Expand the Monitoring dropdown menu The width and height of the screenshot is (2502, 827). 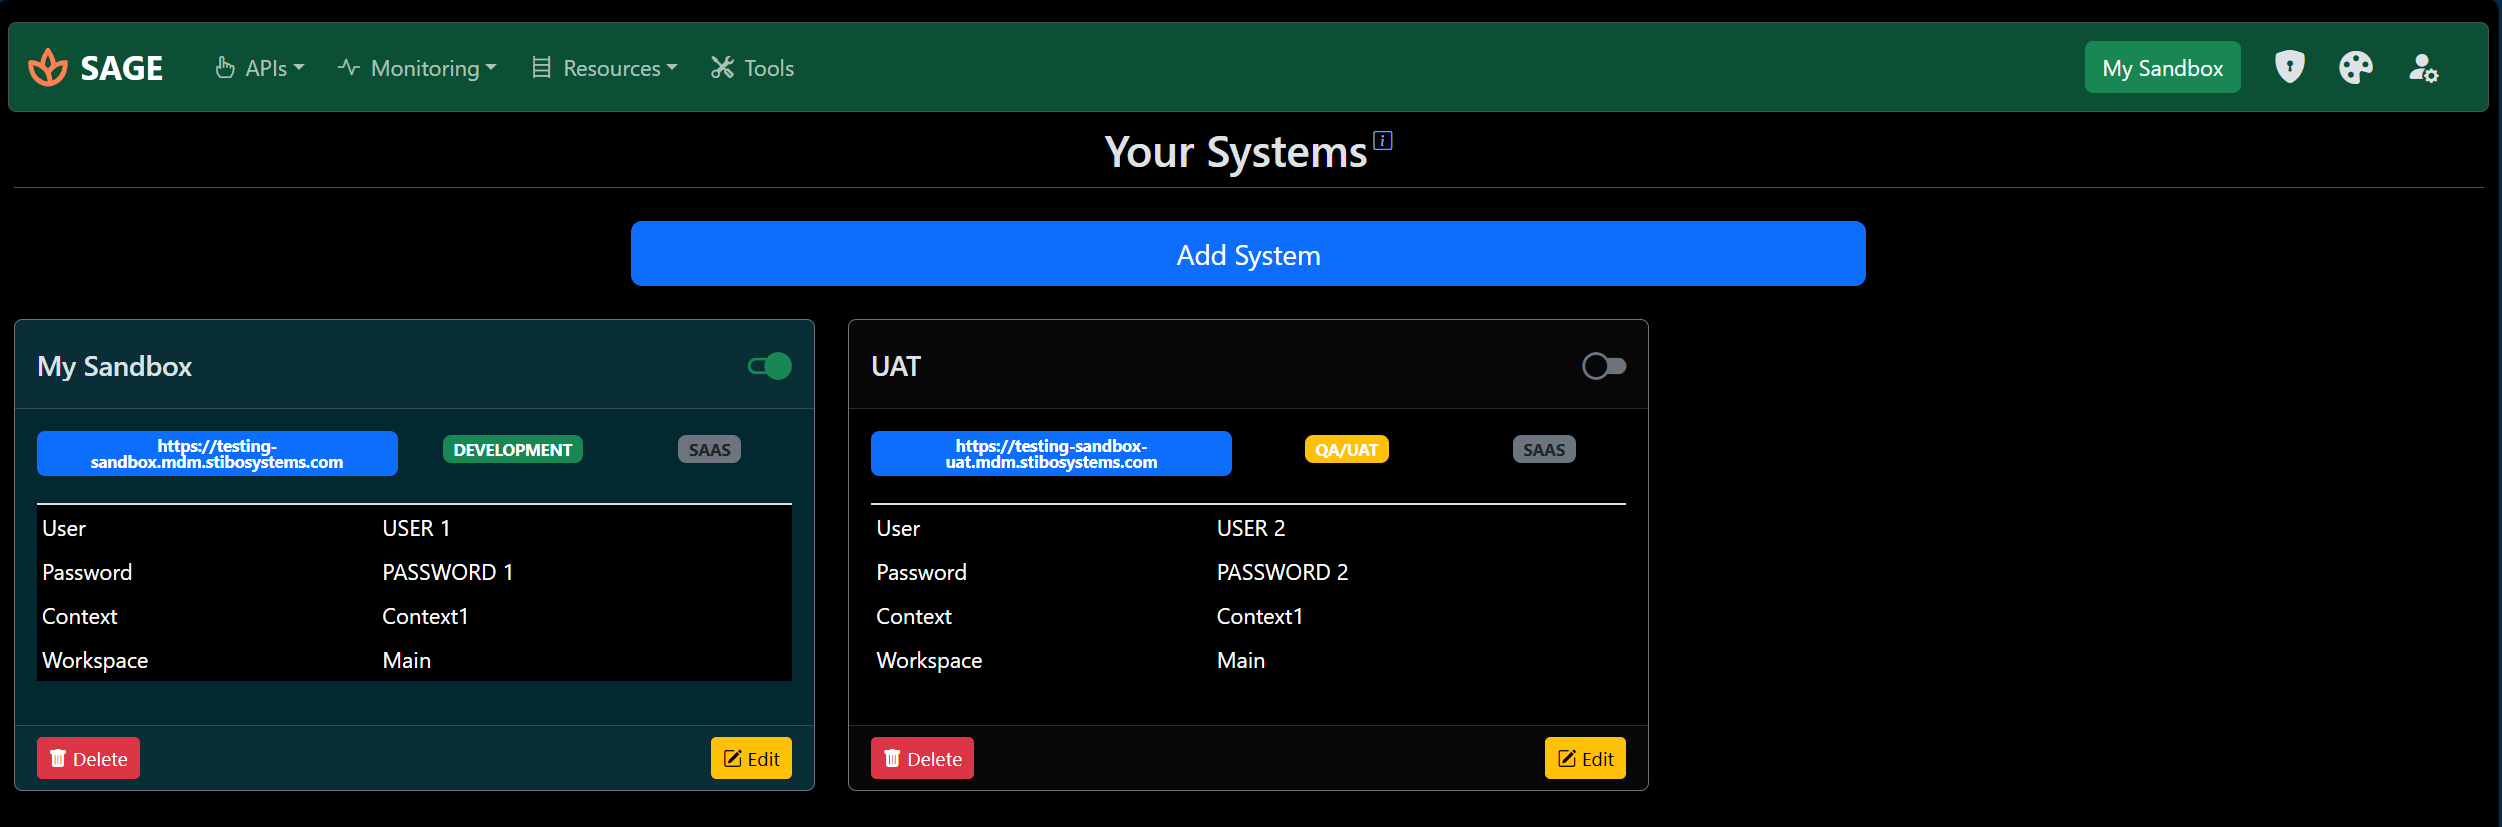[417, 68]
